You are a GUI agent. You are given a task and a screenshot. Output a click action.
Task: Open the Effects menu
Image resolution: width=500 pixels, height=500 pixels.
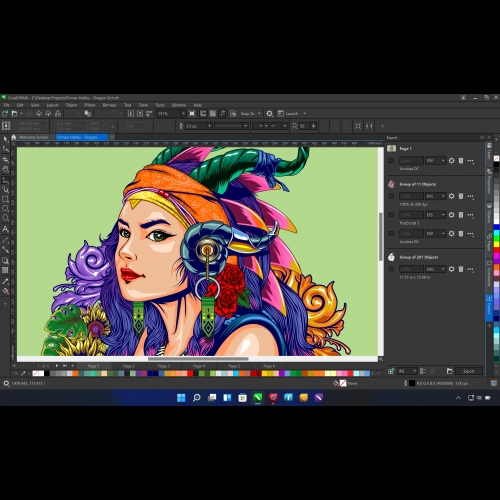[90, 105]
